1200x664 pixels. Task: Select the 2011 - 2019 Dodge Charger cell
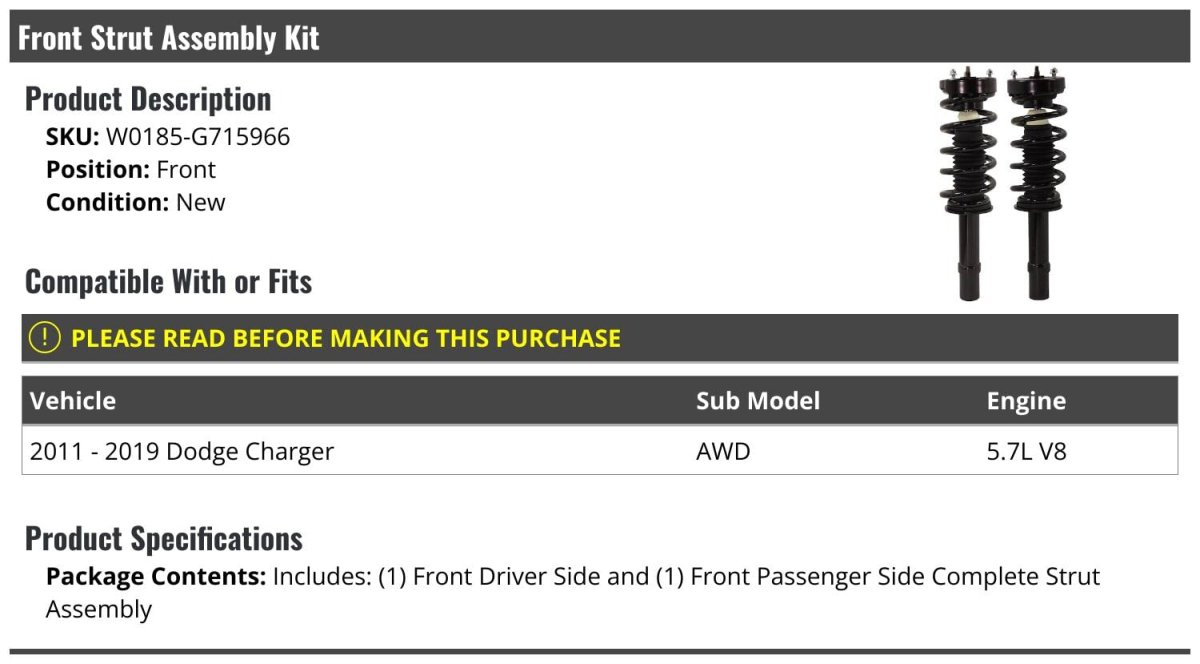[182, 451]
